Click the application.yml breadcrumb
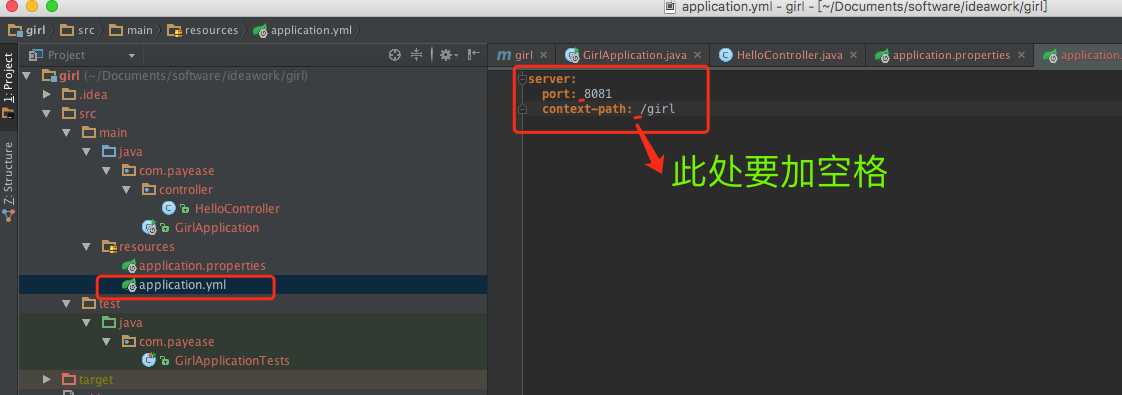This screenshot has height=395, width=1122. (x=303, y=30)
